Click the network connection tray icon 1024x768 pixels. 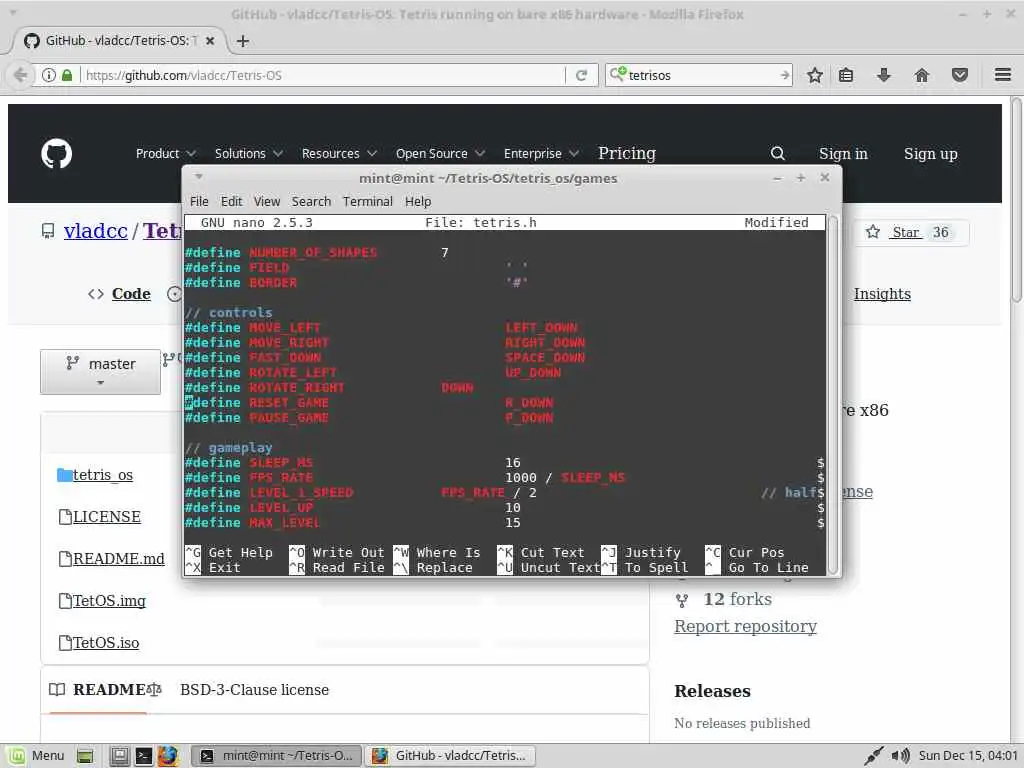pyautogui.click(x=873, y=756)
